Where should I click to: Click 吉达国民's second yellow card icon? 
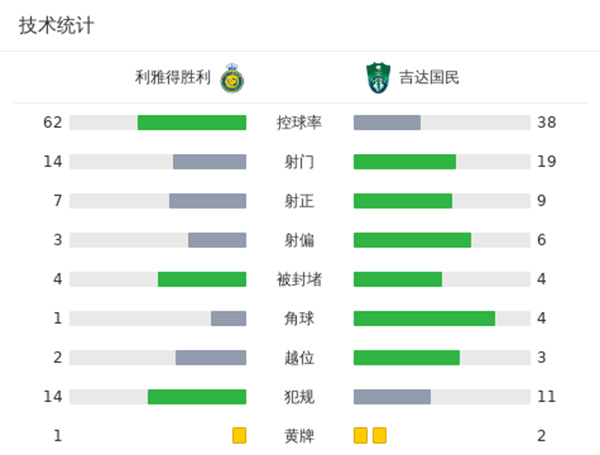[379, 435]
